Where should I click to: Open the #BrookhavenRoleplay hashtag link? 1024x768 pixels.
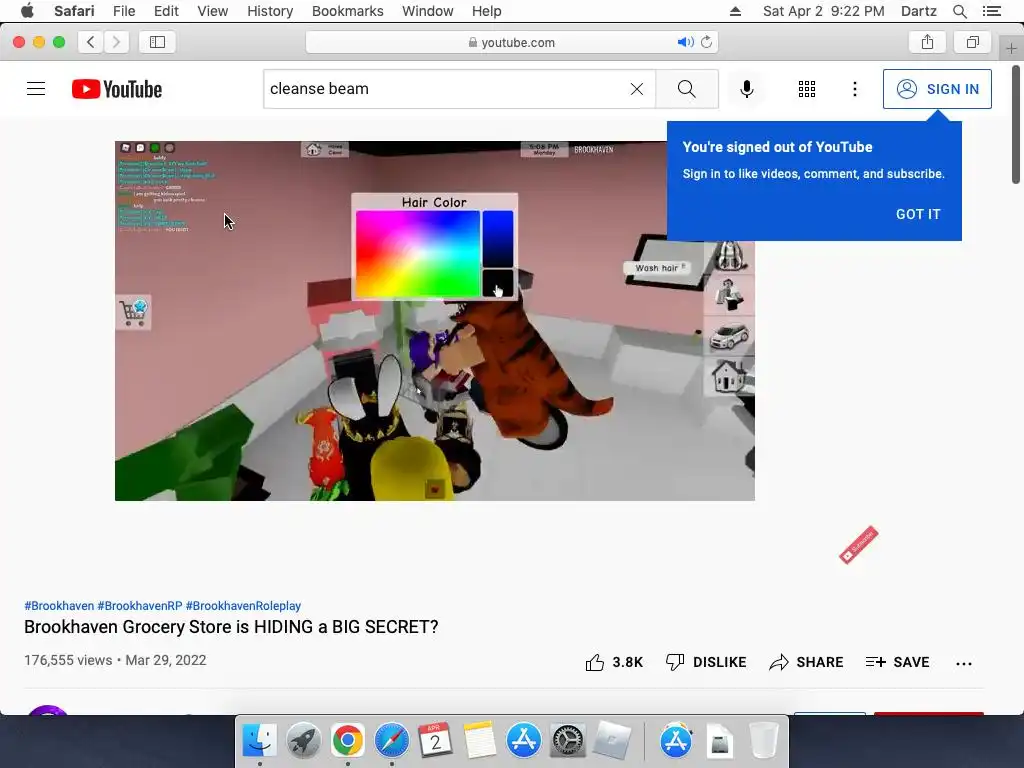[243, 606]
